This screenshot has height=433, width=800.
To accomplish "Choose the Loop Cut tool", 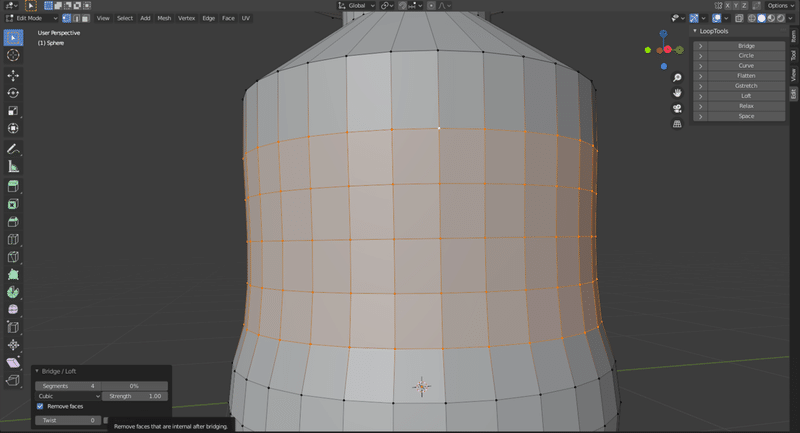I will click(x=13, y=239).
